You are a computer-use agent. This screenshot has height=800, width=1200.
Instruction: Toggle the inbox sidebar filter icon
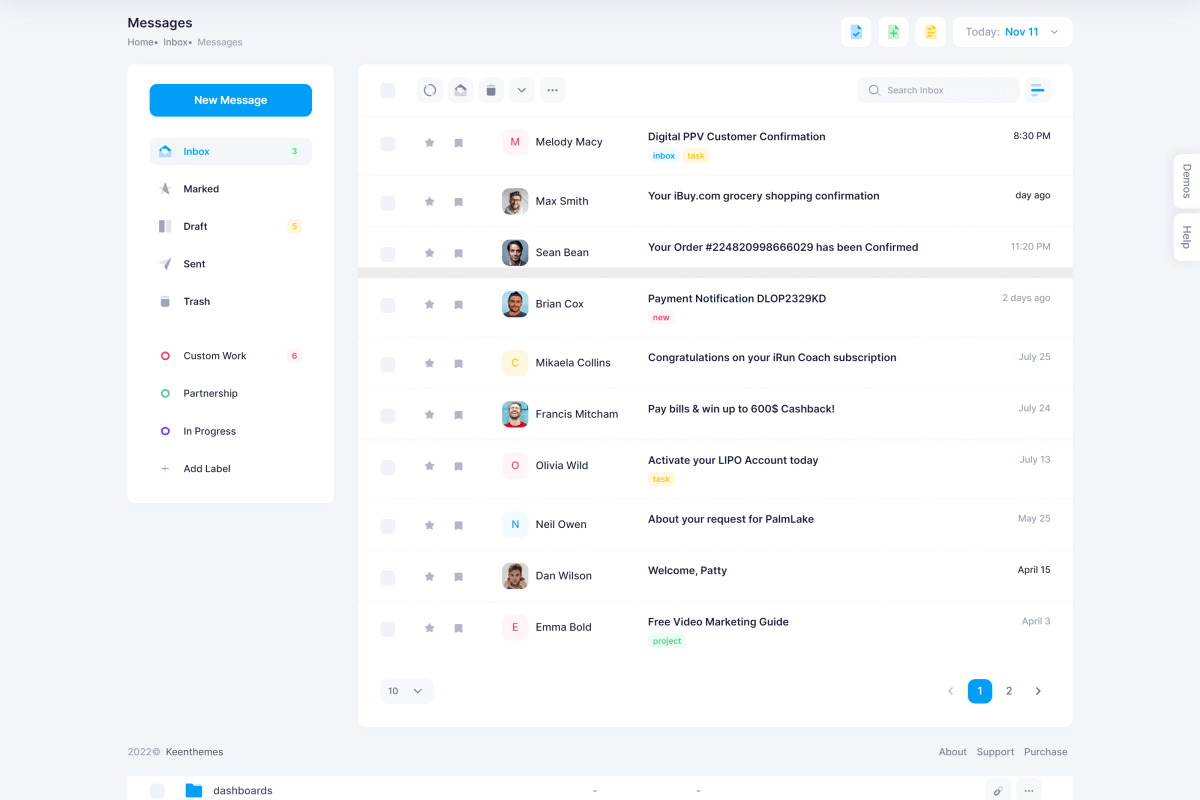(1037, 90)
